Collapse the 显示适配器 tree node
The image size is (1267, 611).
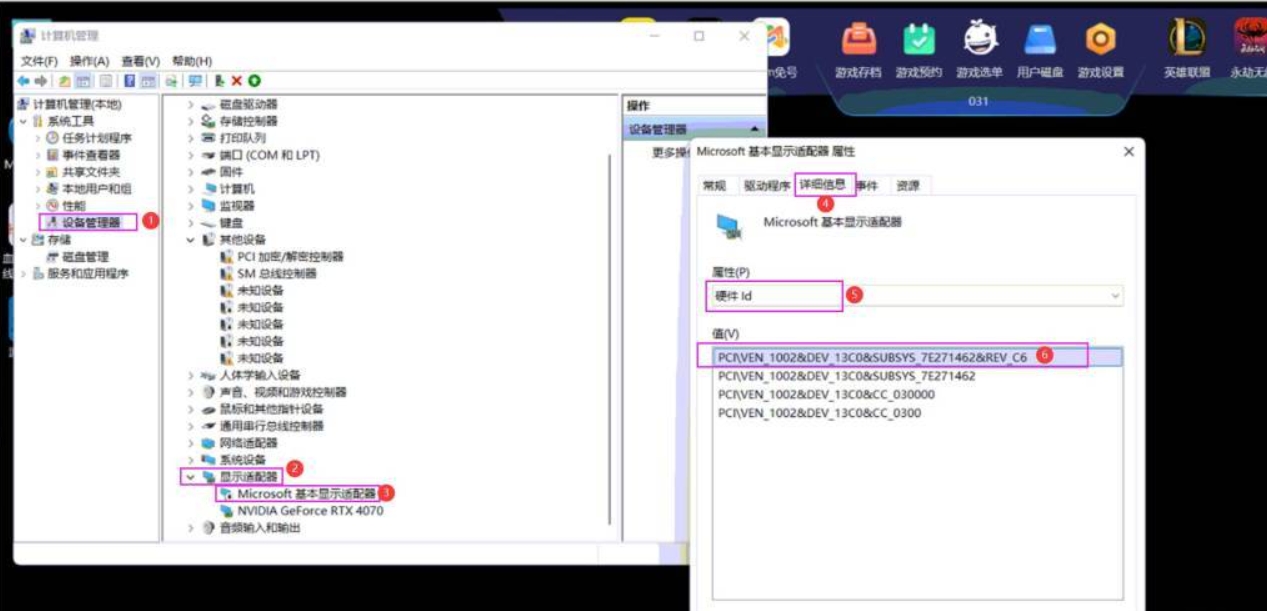click(x=191, y=477)
